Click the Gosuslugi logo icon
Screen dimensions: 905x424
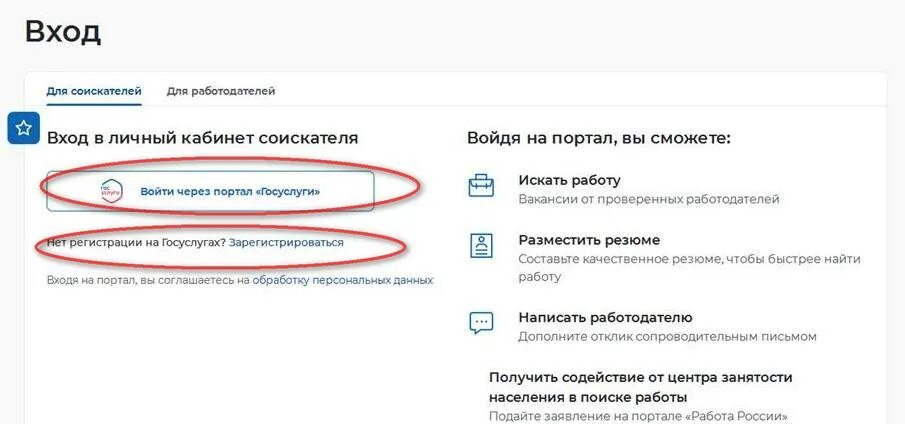coord(111,192)
